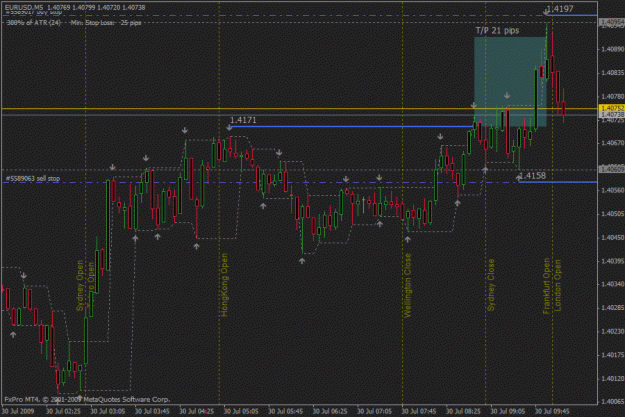Screen dimensions: 625x417
Task: Click the '30 Jul 07:05' time axis label
Action: pyautogui.click(x=374, y=411)
